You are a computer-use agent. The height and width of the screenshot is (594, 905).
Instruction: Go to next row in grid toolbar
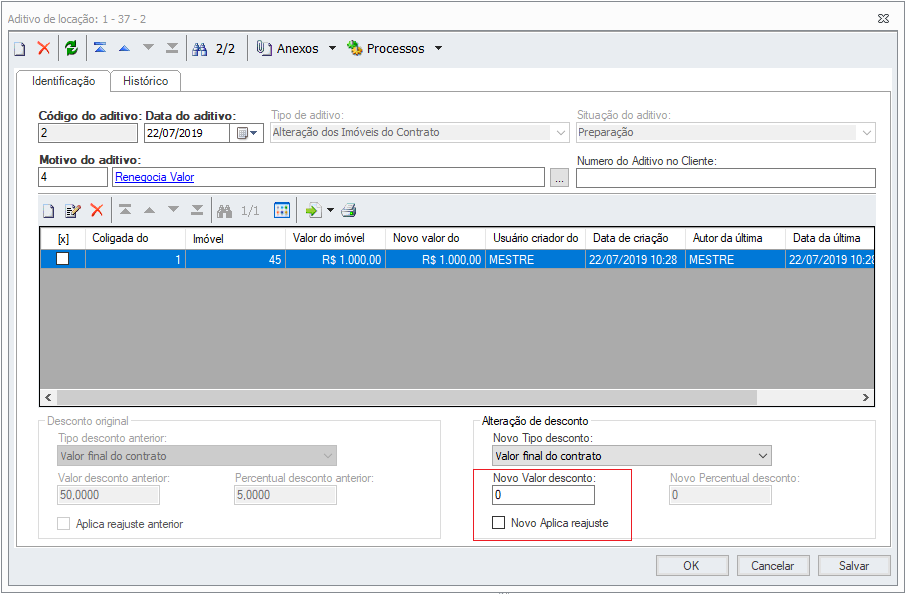tap(173, 210)
